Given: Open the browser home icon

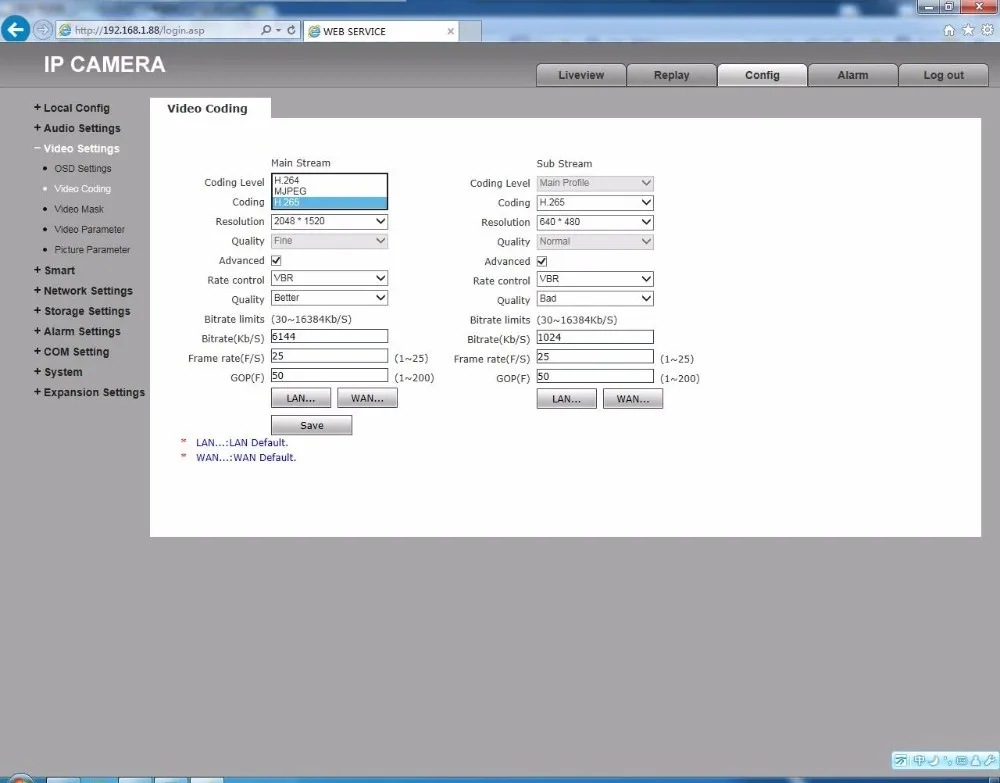Looking at the screenshot, I should point(949,30).
